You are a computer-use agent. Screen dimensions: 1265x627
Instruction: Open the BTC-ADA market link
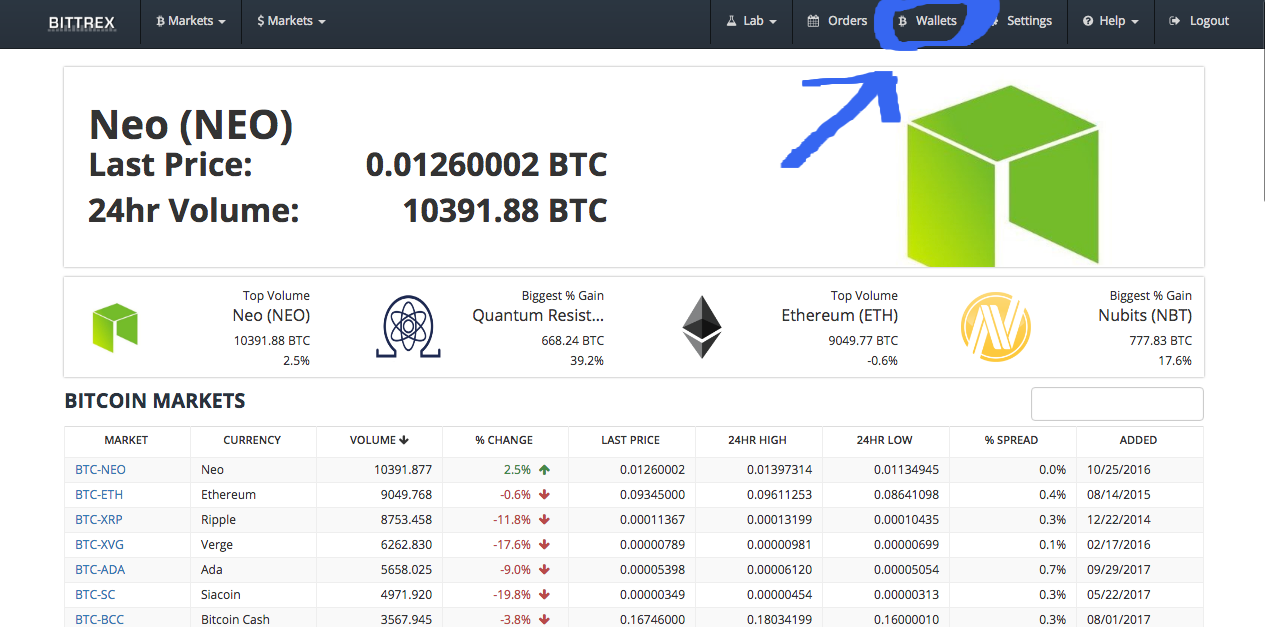100,570
